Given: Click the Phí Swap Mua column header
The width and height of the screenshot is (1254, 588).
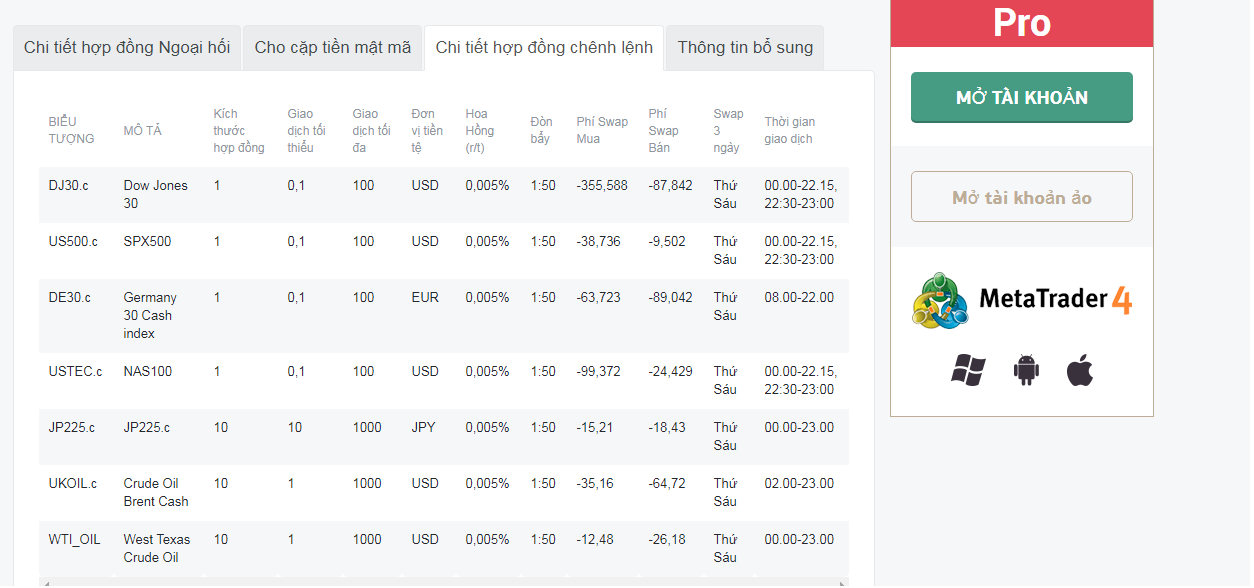Looking at the screenshot, I should [602, 131].
